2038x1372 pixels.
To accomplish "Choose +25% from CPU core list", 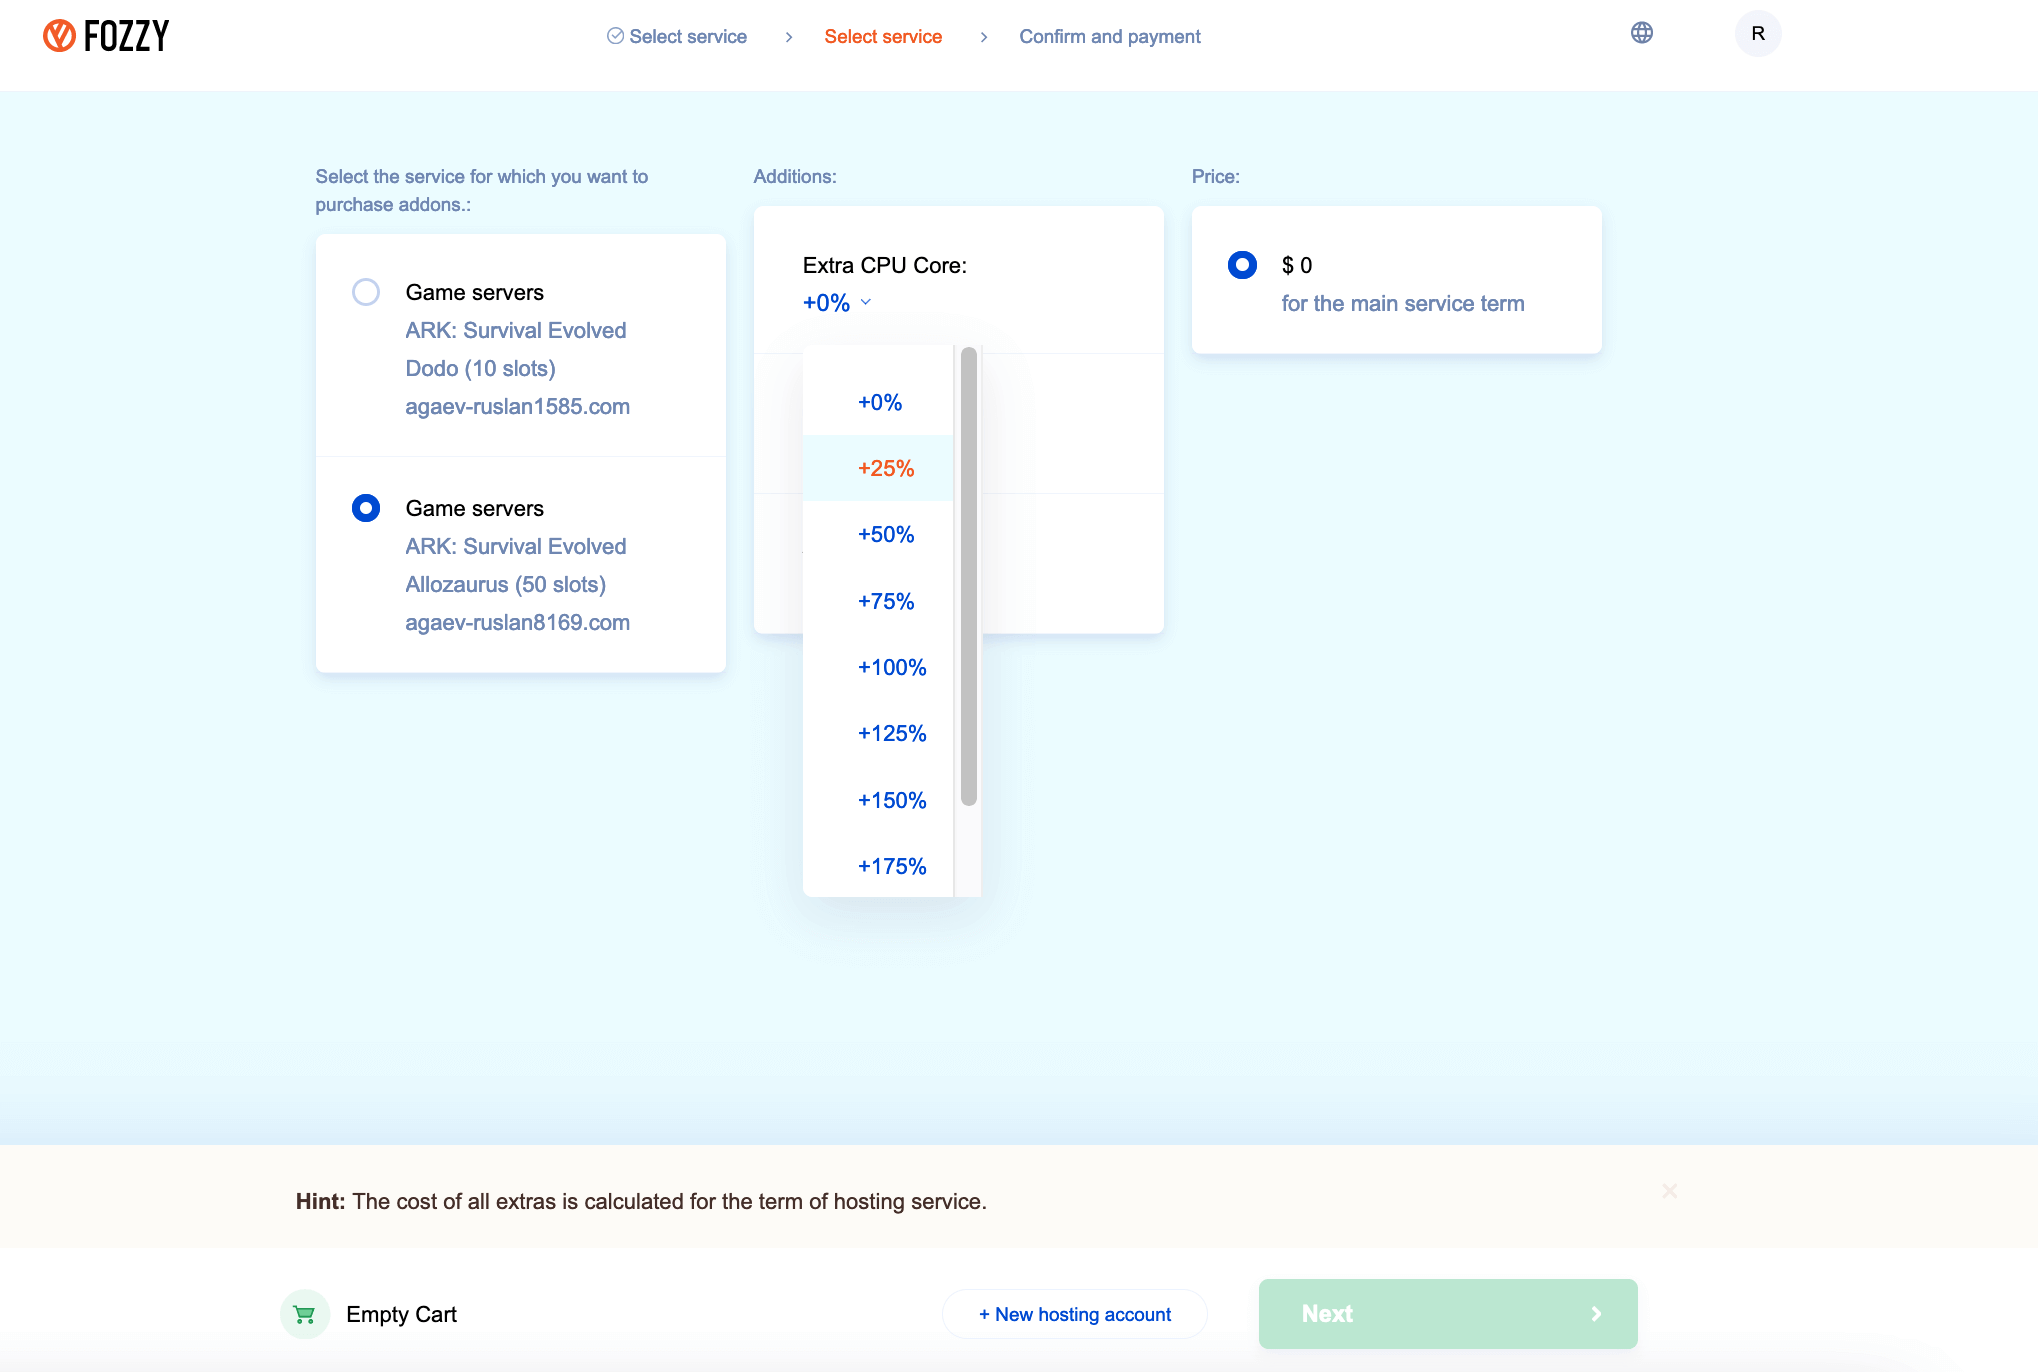I will tap(885, 468).
